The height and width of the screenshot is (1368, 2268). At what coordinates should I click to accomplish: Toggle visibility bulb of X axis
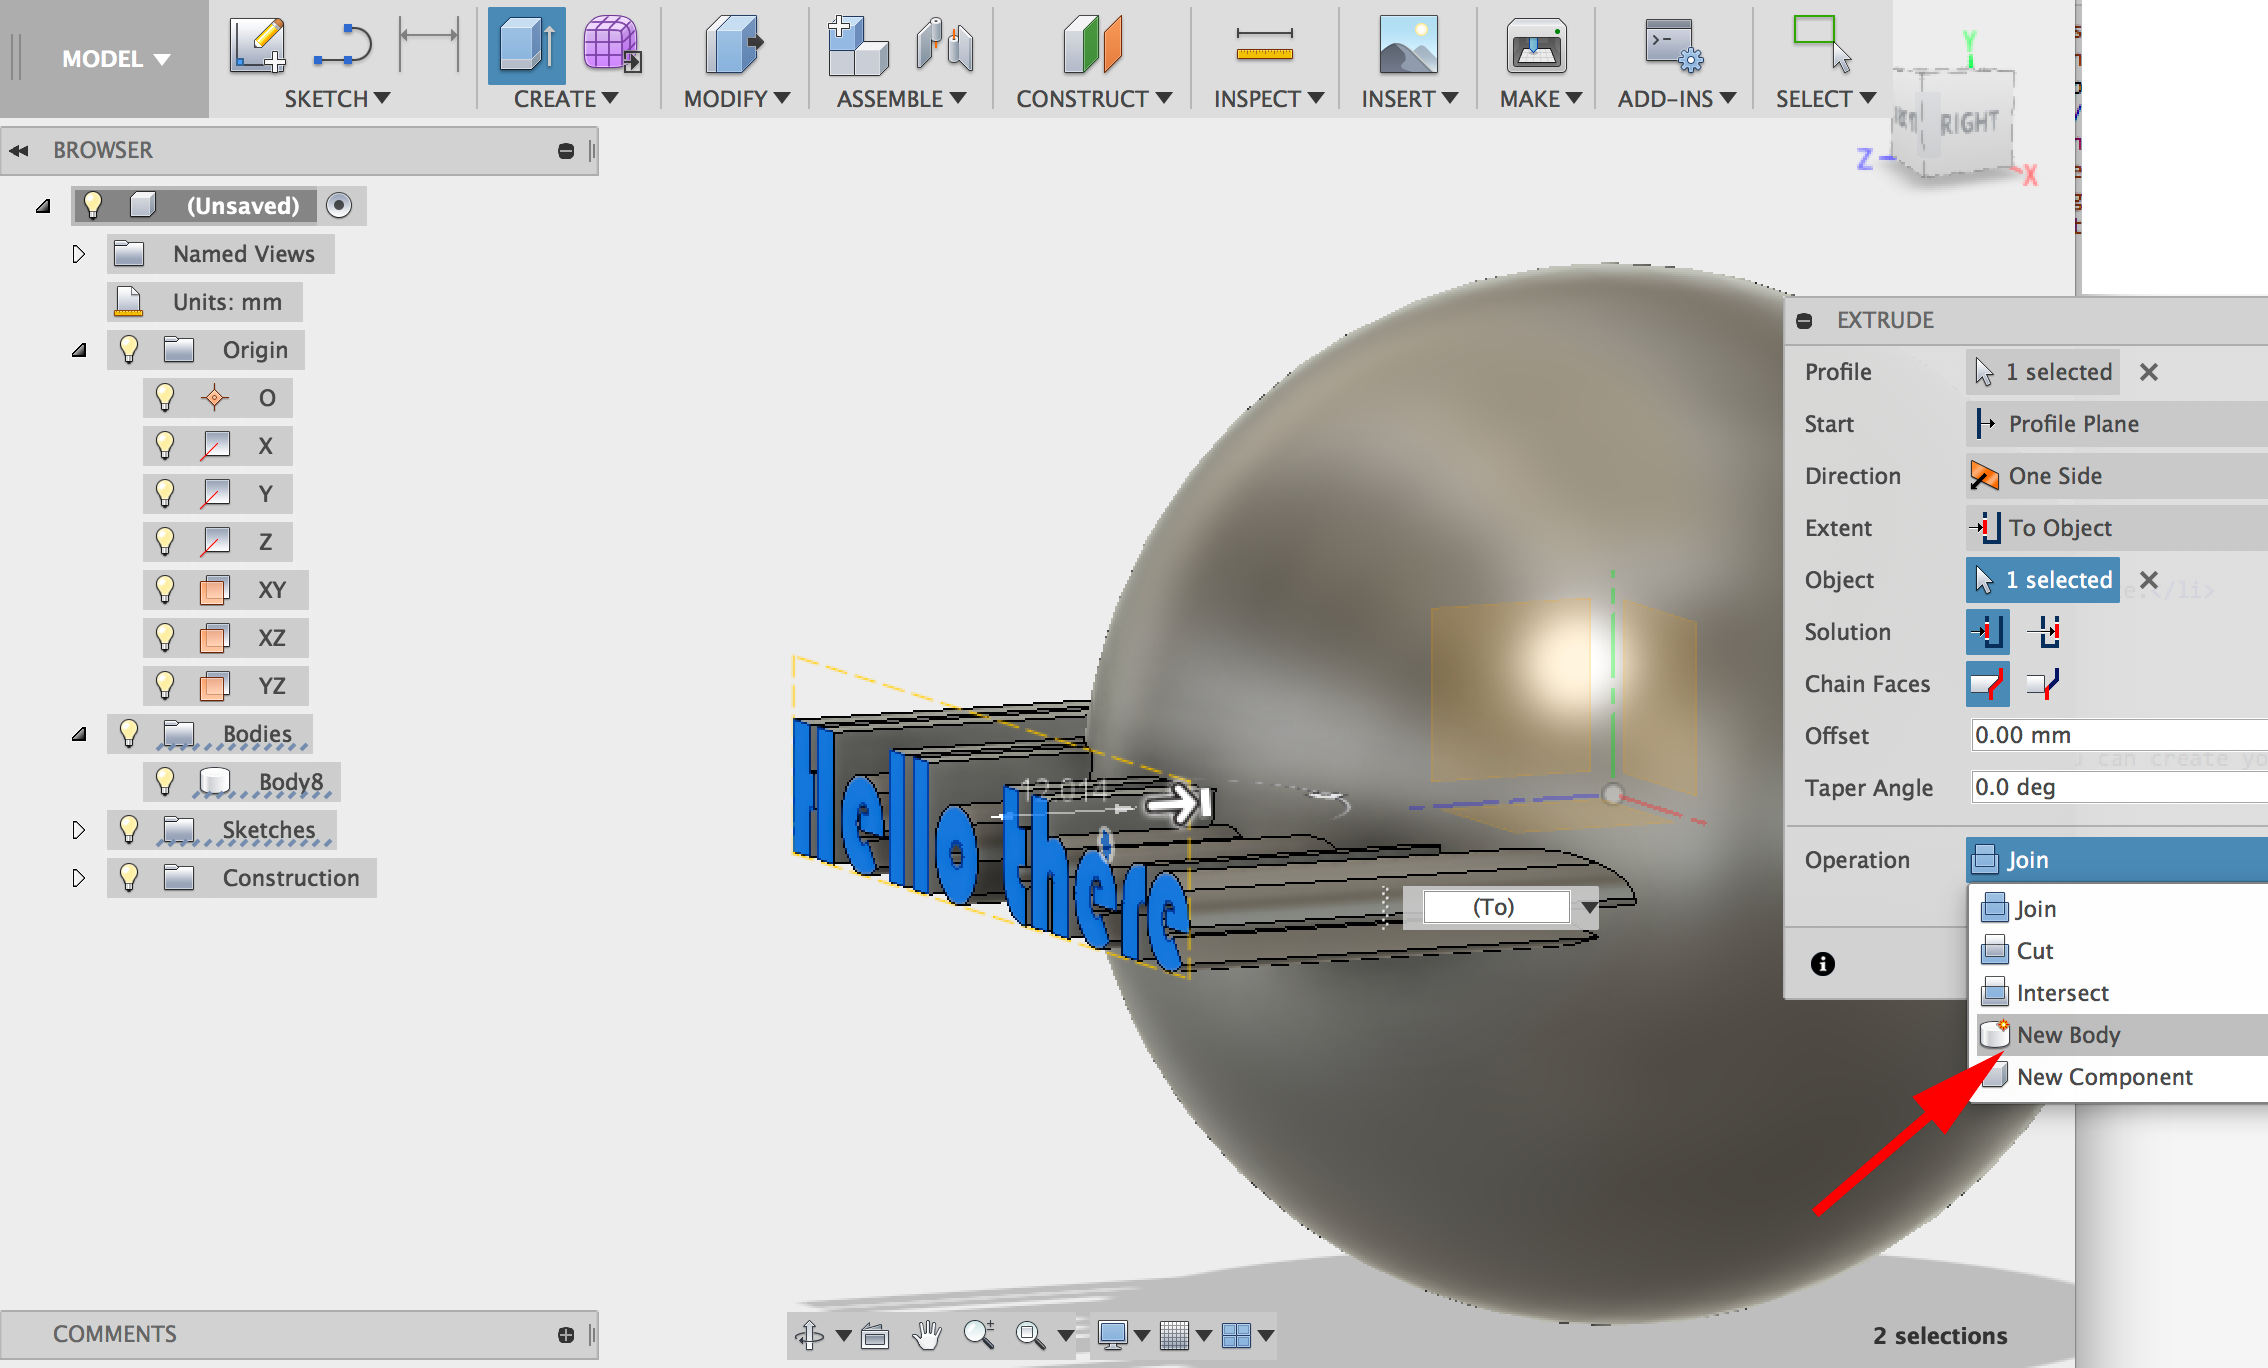165,445
